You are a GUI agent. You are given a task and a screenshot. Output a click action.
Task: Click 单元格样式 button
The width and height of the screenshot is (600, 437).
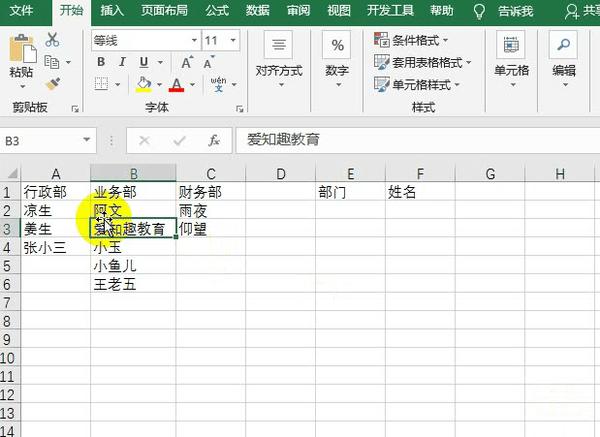click(x=417, y=84)
